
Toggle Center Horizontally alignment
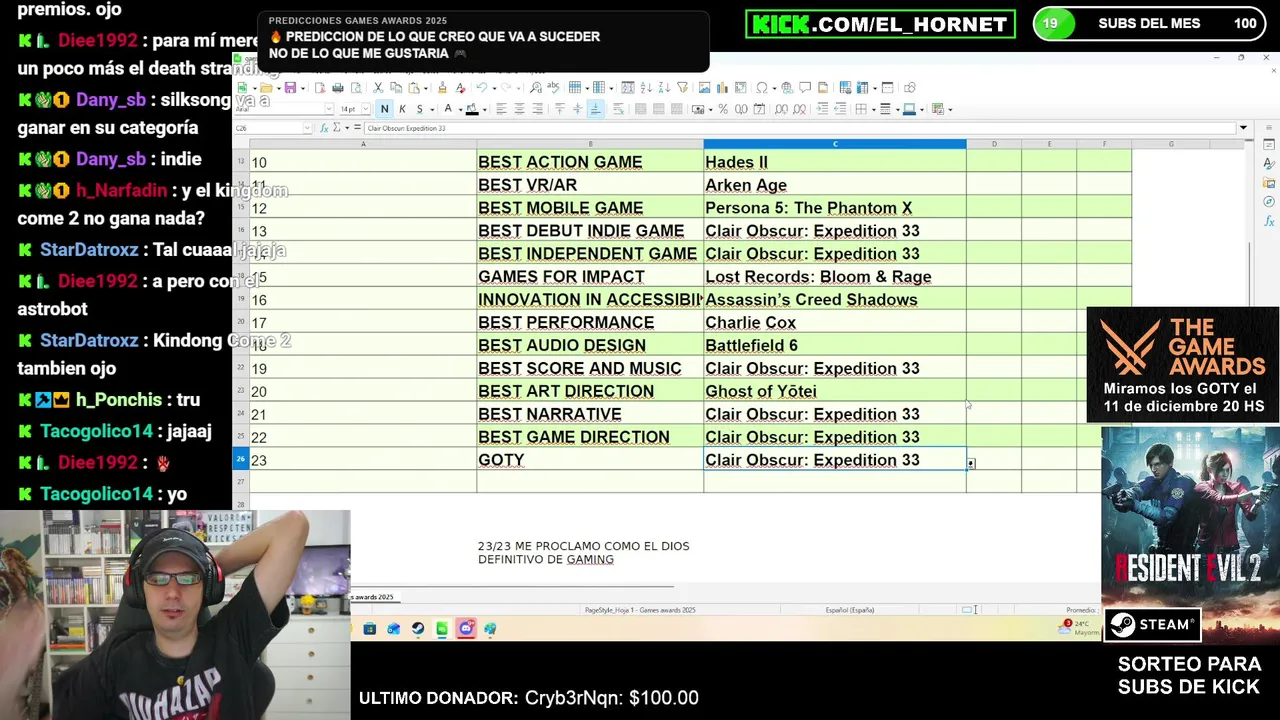(519, 109)
